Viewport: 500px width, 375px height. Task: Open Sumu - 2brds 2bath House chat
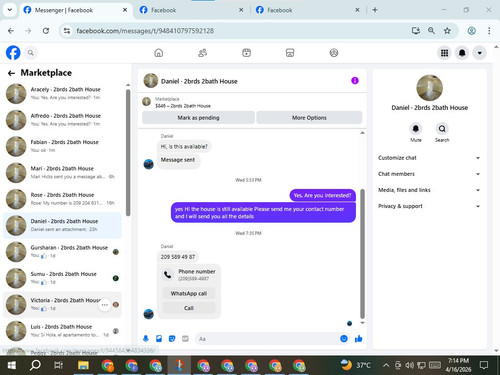[x=62, y=278]
